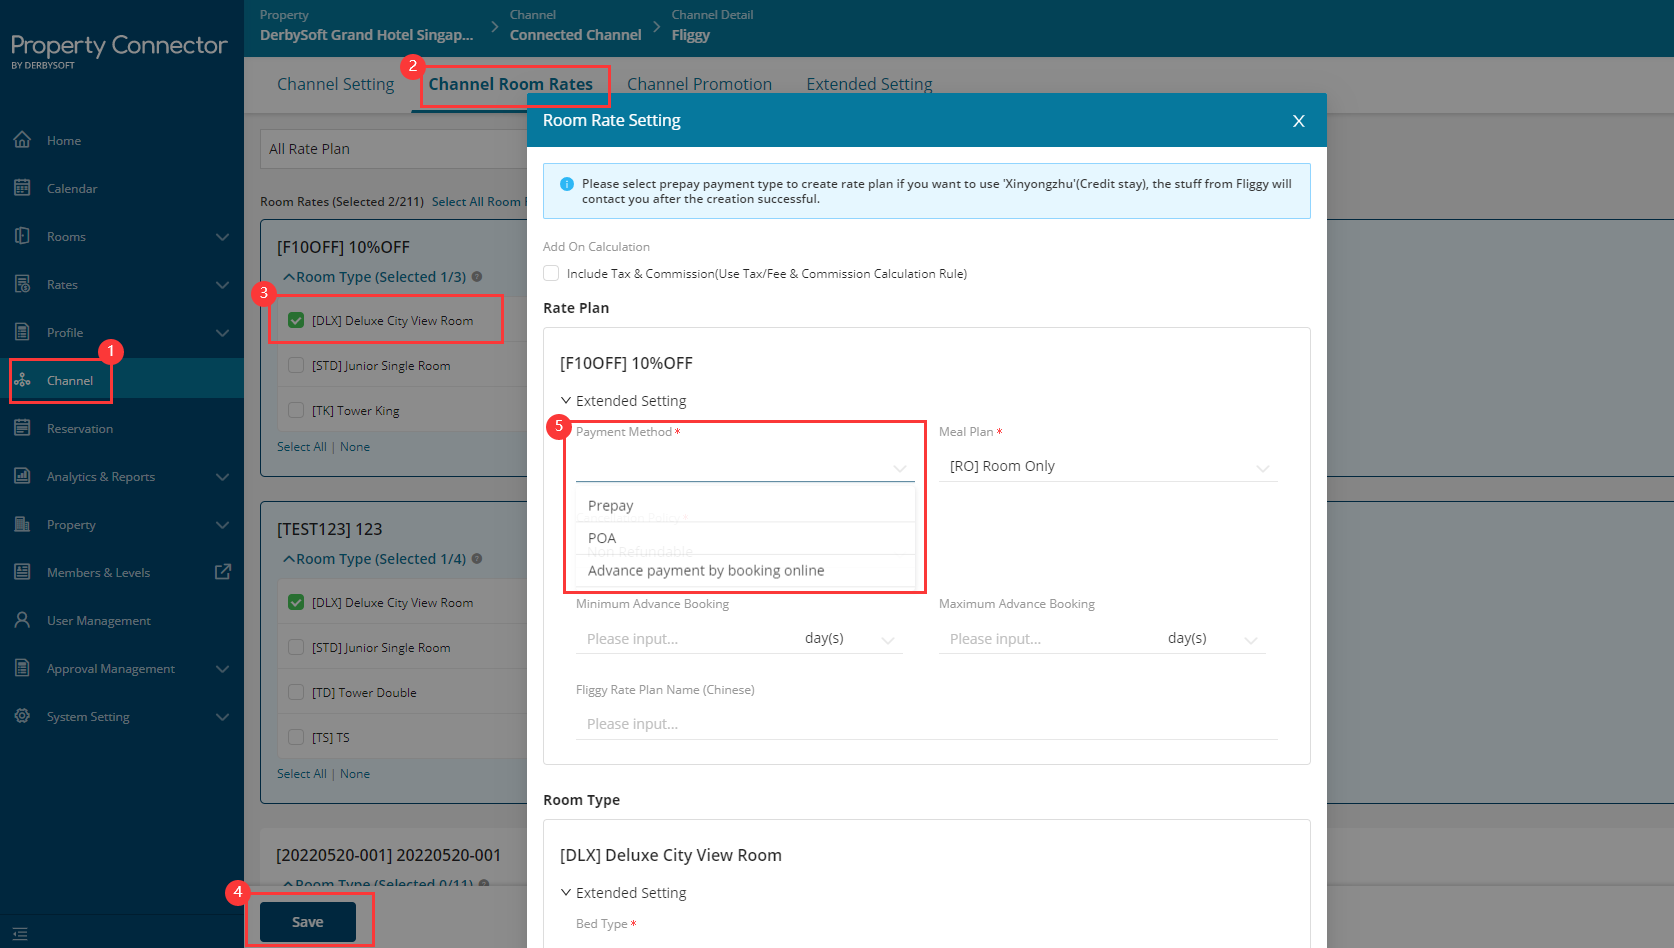
Task: Expand the System Setting sidebar menu
Action: (x=222, y=717)
